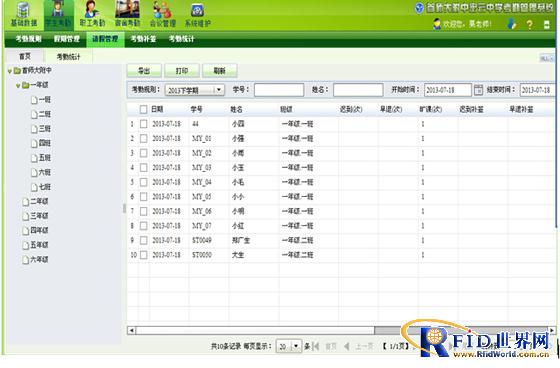Screen dimensions: 560x368
Task: Switch to the 首页 home tab
Action: pyautogui.click(x=24, y=56)
